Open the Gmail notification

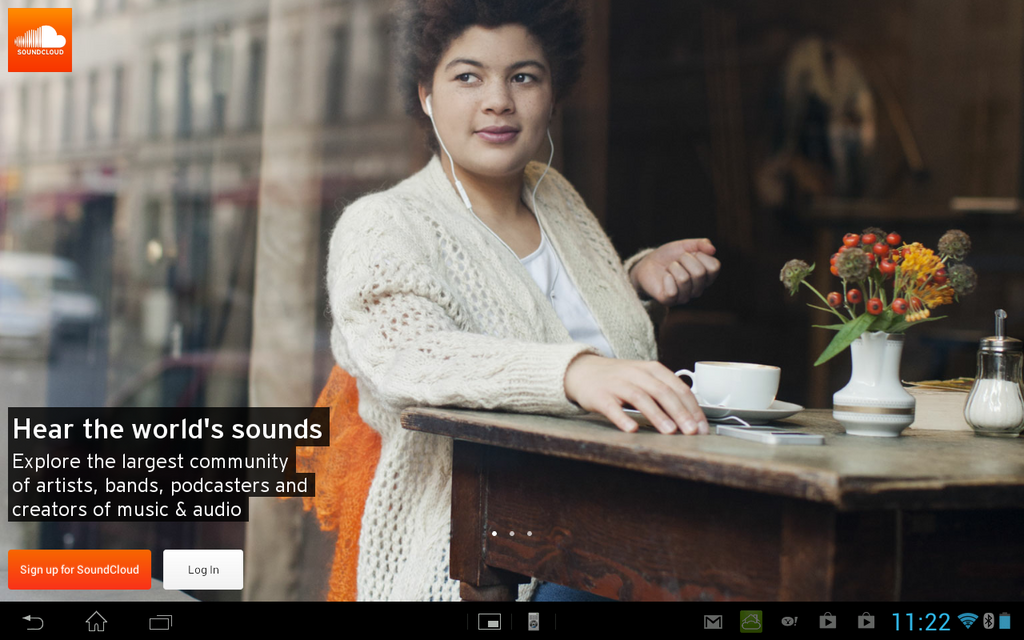(x=713, y=622)
